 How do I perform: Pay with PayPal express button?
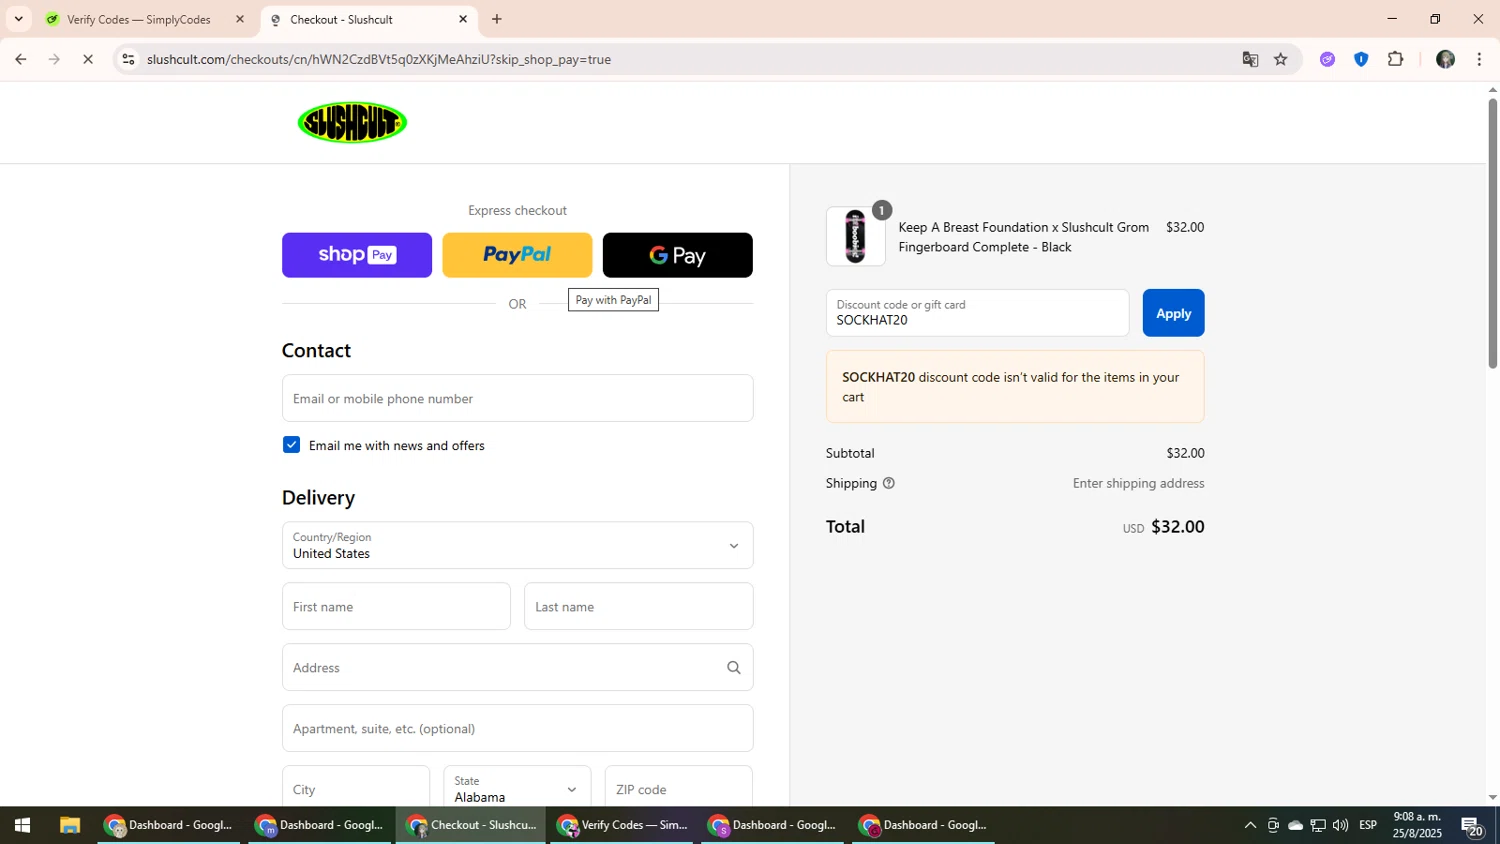pyautogui.click(x=517, y=255)
